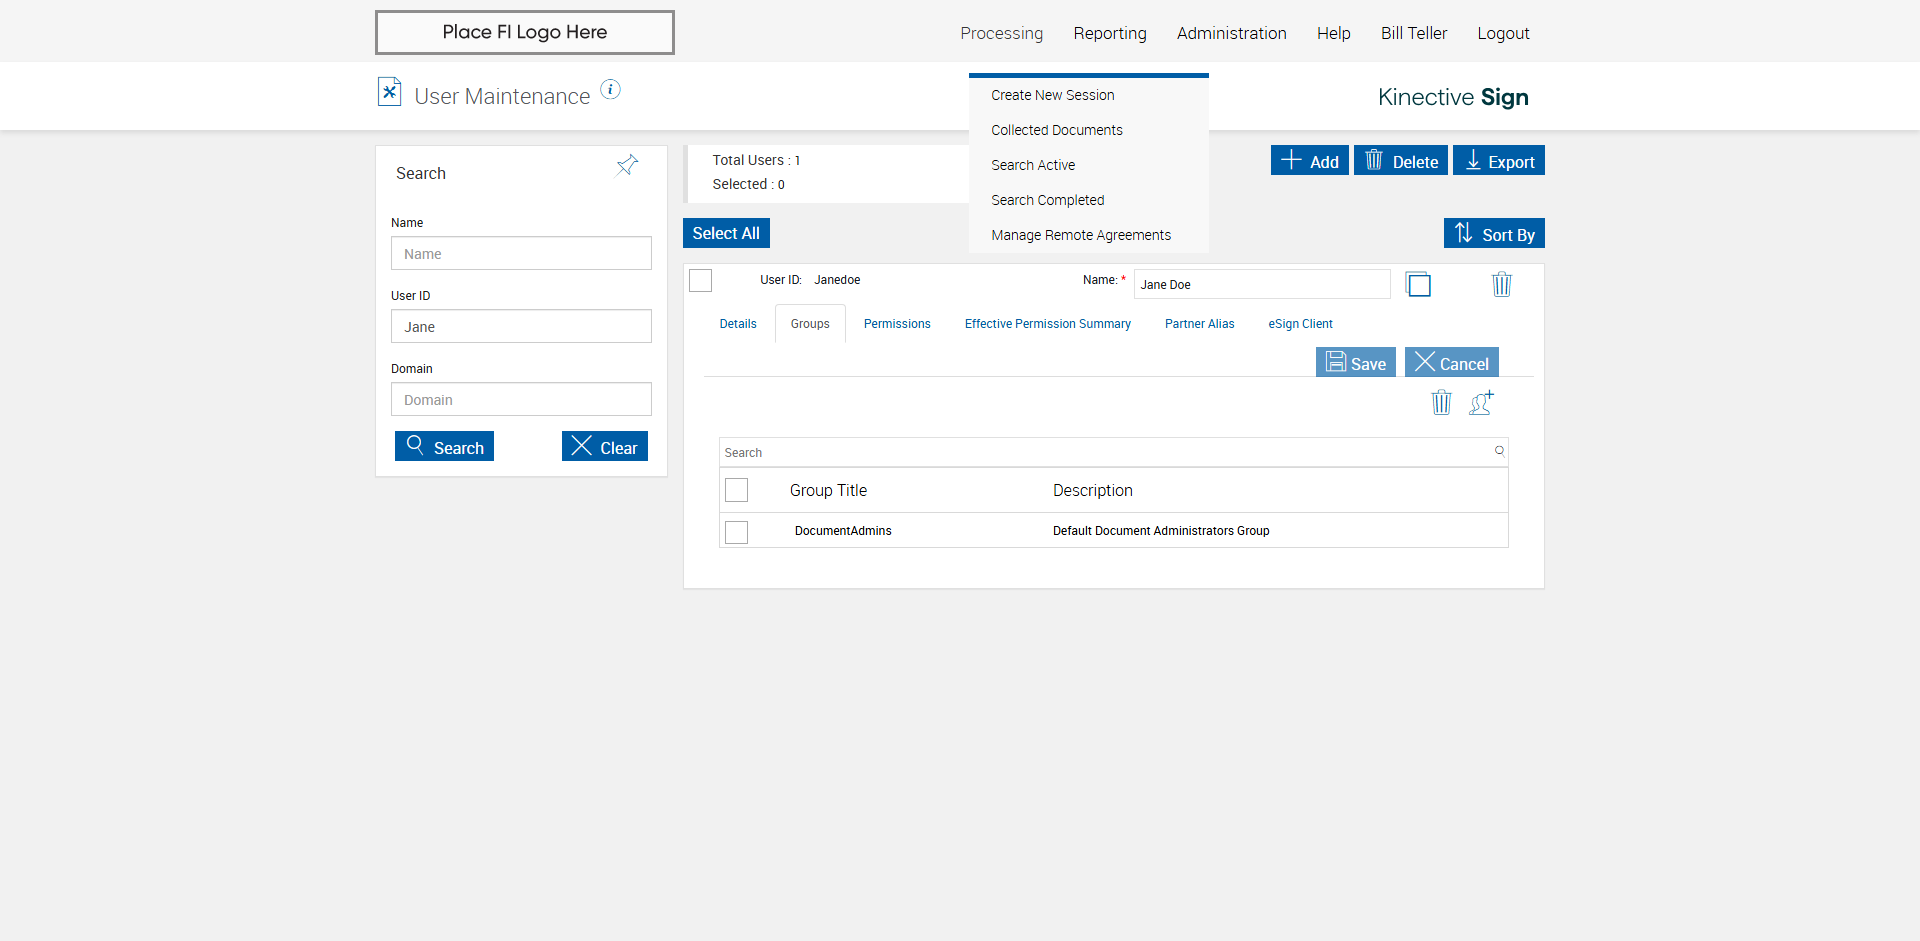Open the Help menu
Screen dimensions: 1920x941
[1334, 33]
